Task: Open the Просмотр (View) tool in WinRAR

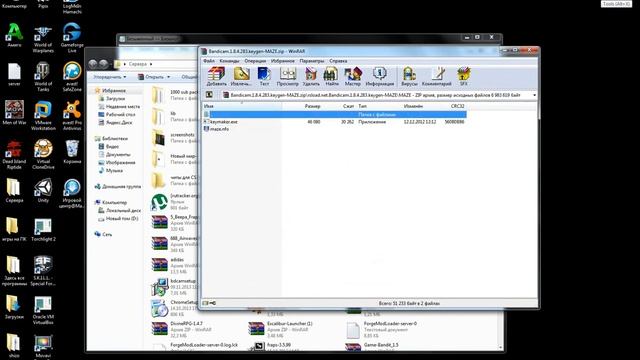Action: (x=287, y=76)
